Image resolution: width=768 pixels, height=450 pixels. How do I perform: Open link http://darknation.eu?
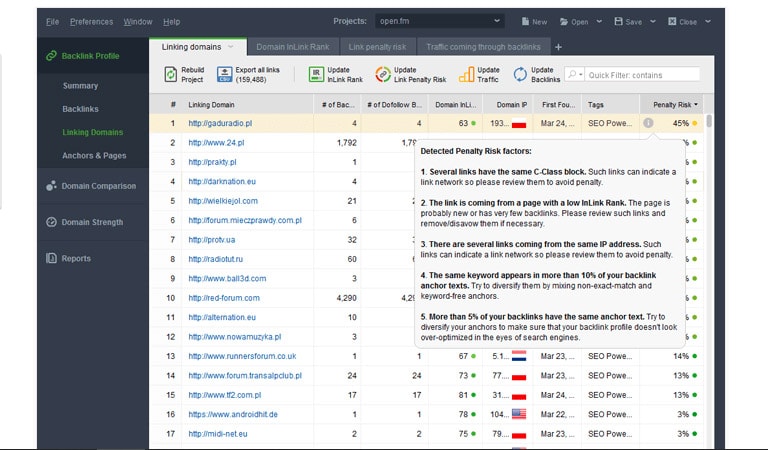coord(222,181)
